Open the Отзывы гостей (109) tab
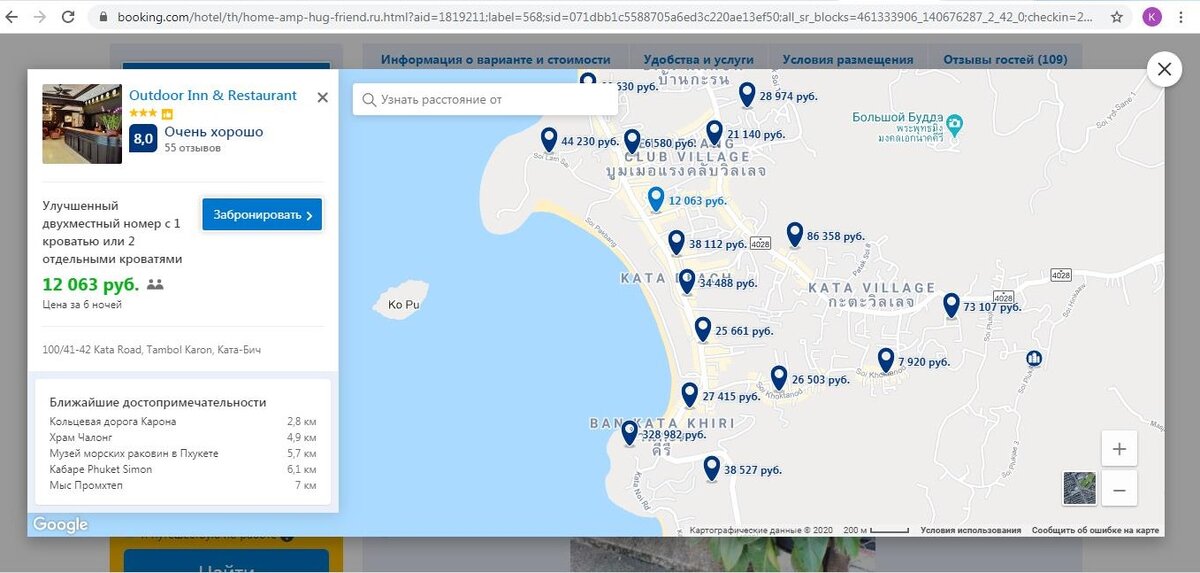1200x573 pixels. (1005, 60)
